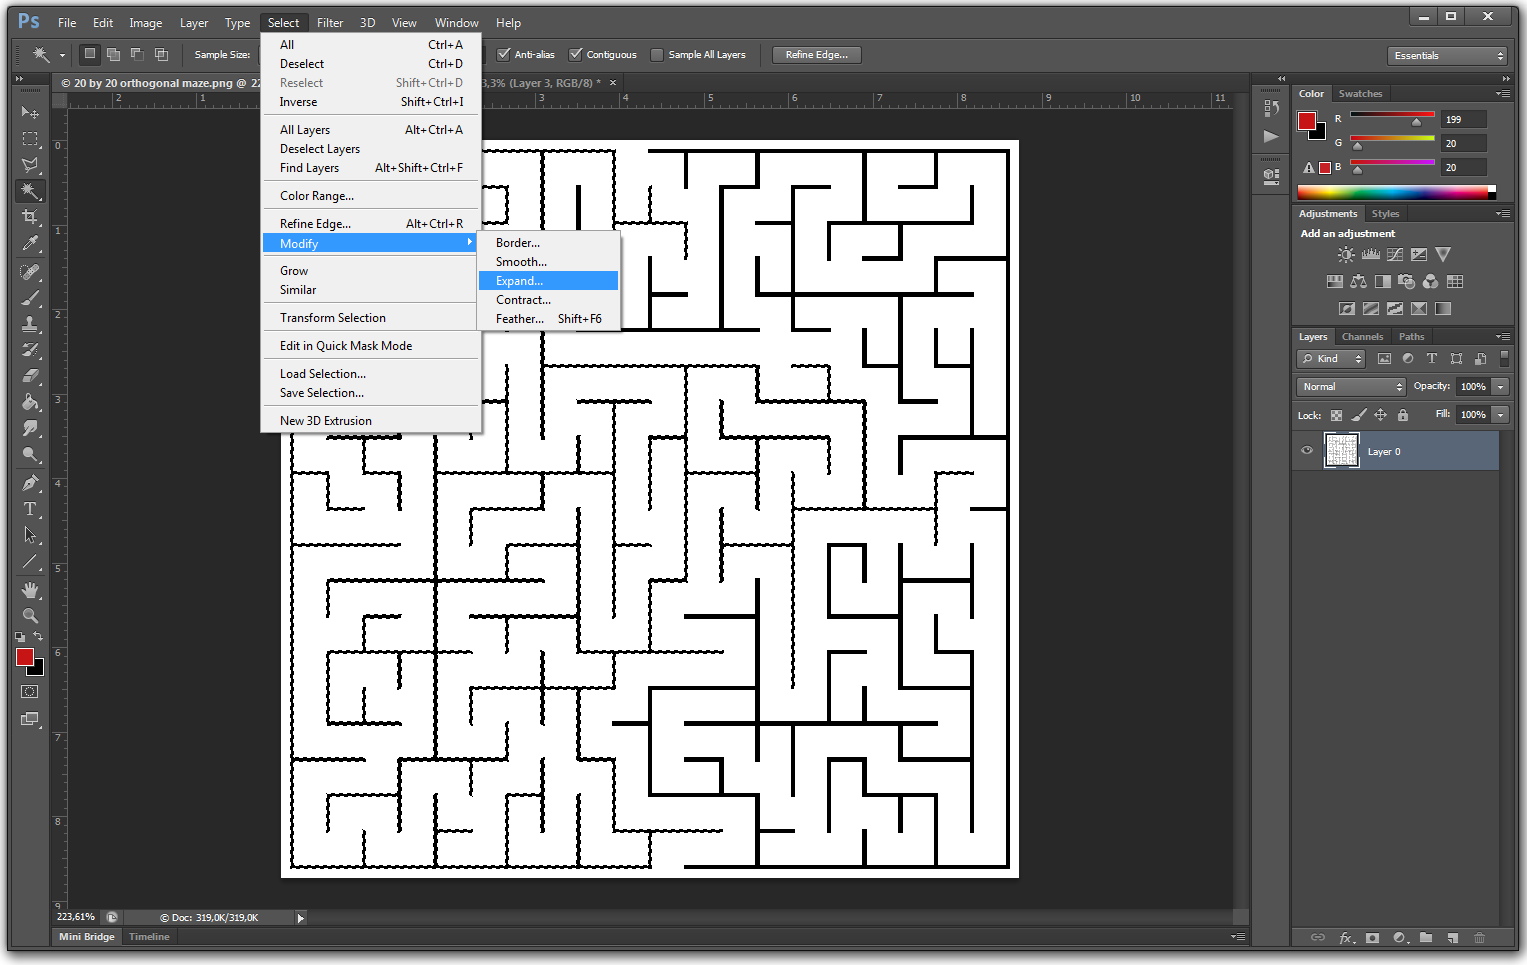
Task: Click the R value field 199
Action: click(x=1464, y=120)
